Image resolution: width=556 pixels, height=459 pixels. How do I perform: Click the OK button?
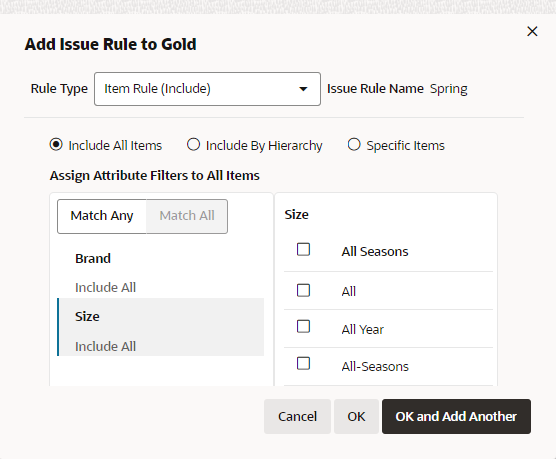pyautogui.click(x=356, y=416)
